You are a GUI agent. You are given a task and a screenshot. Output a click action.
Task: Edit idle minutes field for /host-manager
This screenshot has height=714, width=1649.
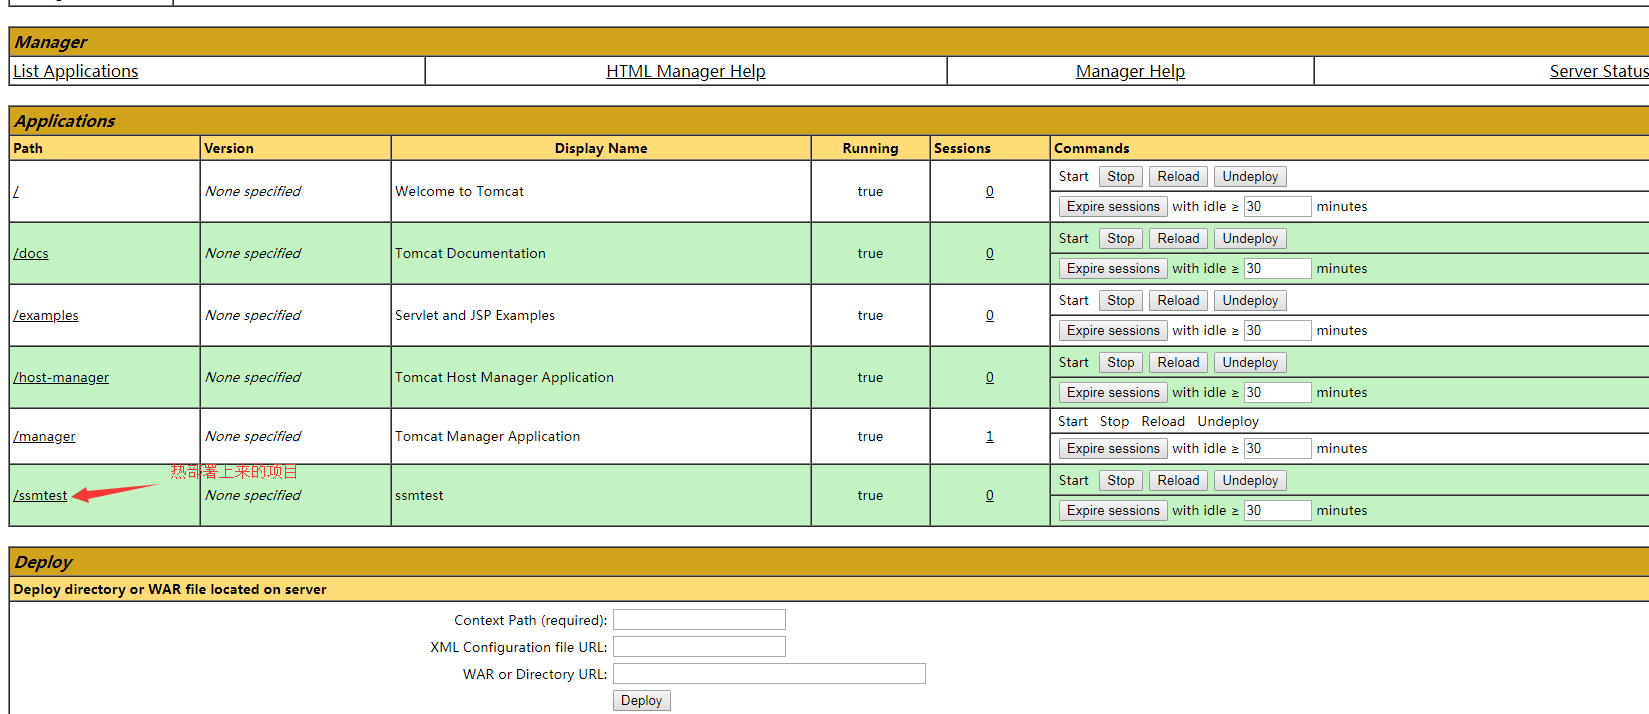tap(1277, 392)
